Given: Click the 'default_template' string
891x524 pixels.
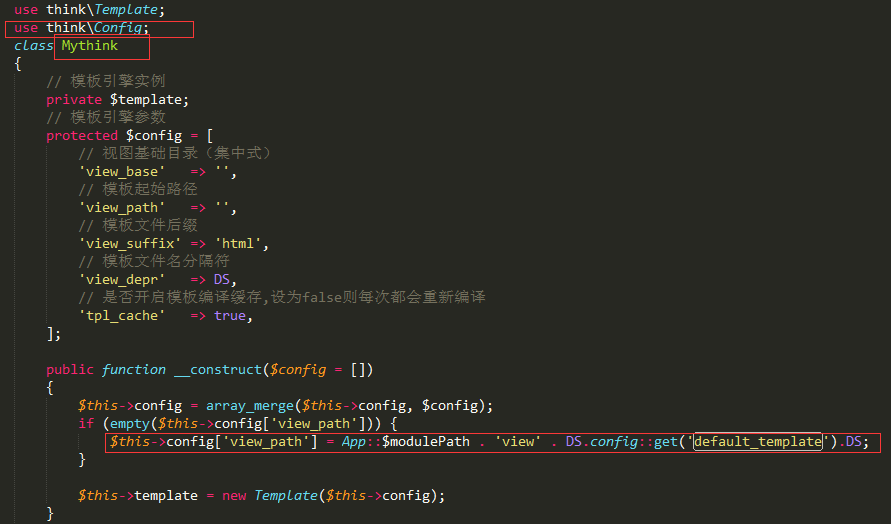Looking at the screenshot, I should [x=757, y=442].
